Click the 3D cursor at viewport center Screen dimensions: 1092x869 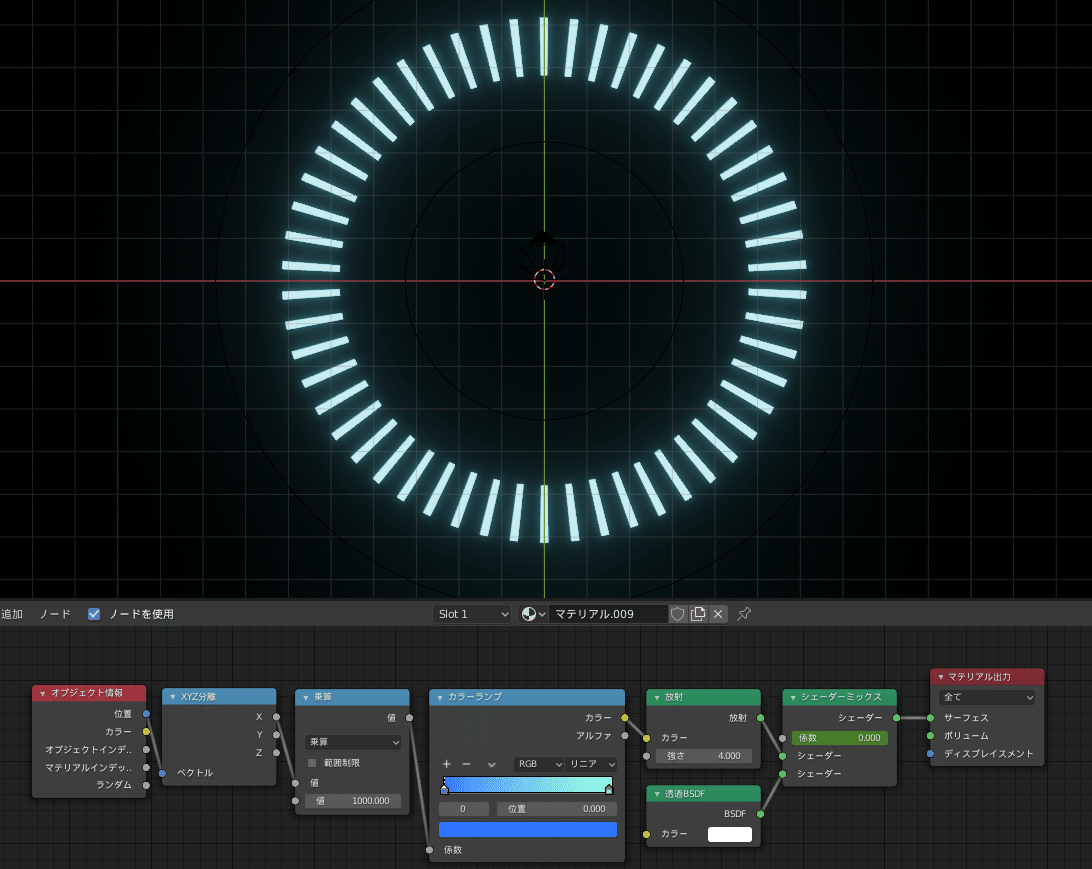pos(544,280)
